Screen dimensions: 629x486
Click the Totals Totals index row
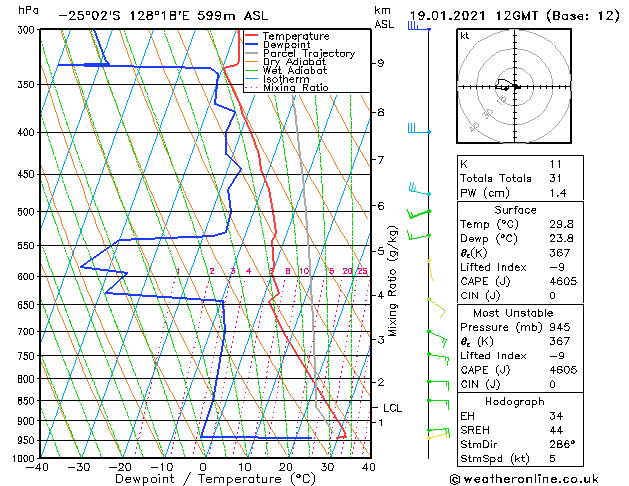pos(520,178)
